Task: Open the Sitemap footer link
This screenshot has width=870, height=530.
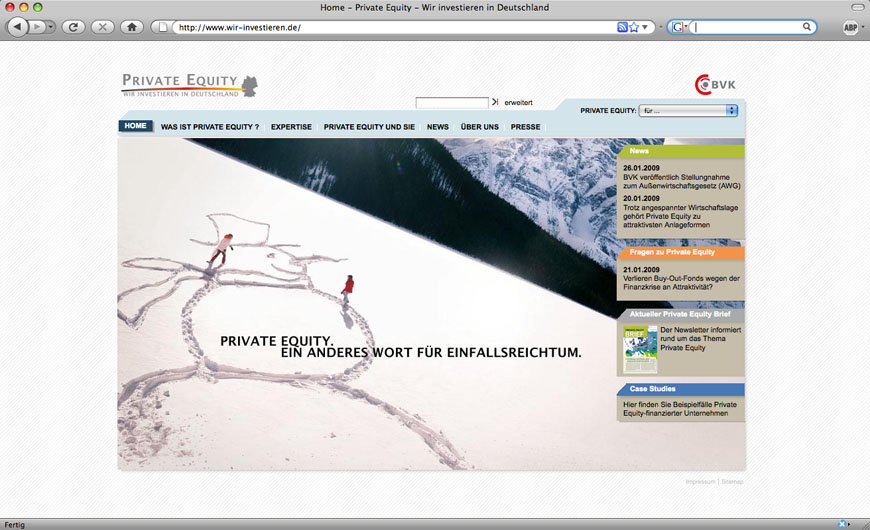Action: pos(732,482)
